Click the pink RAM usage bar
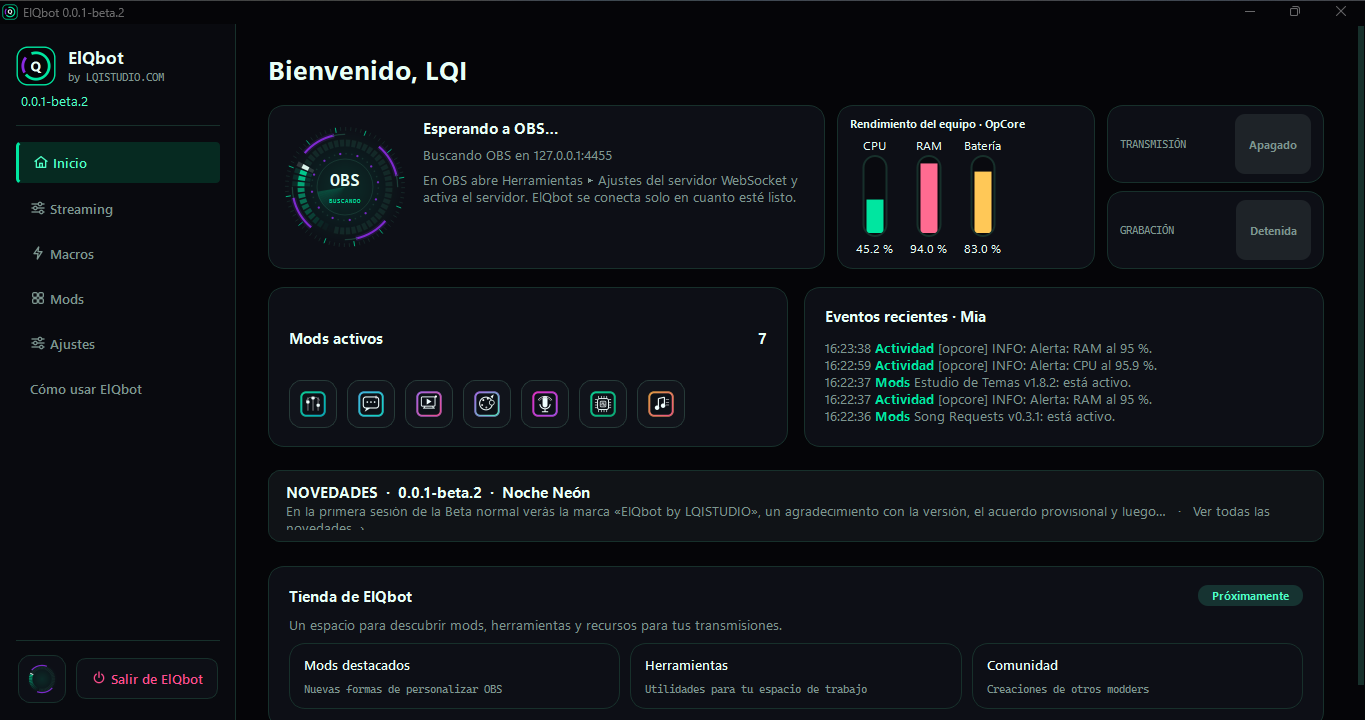This screenshot has width=1365, height=720. pyautogui.click(x=929, y=196)
